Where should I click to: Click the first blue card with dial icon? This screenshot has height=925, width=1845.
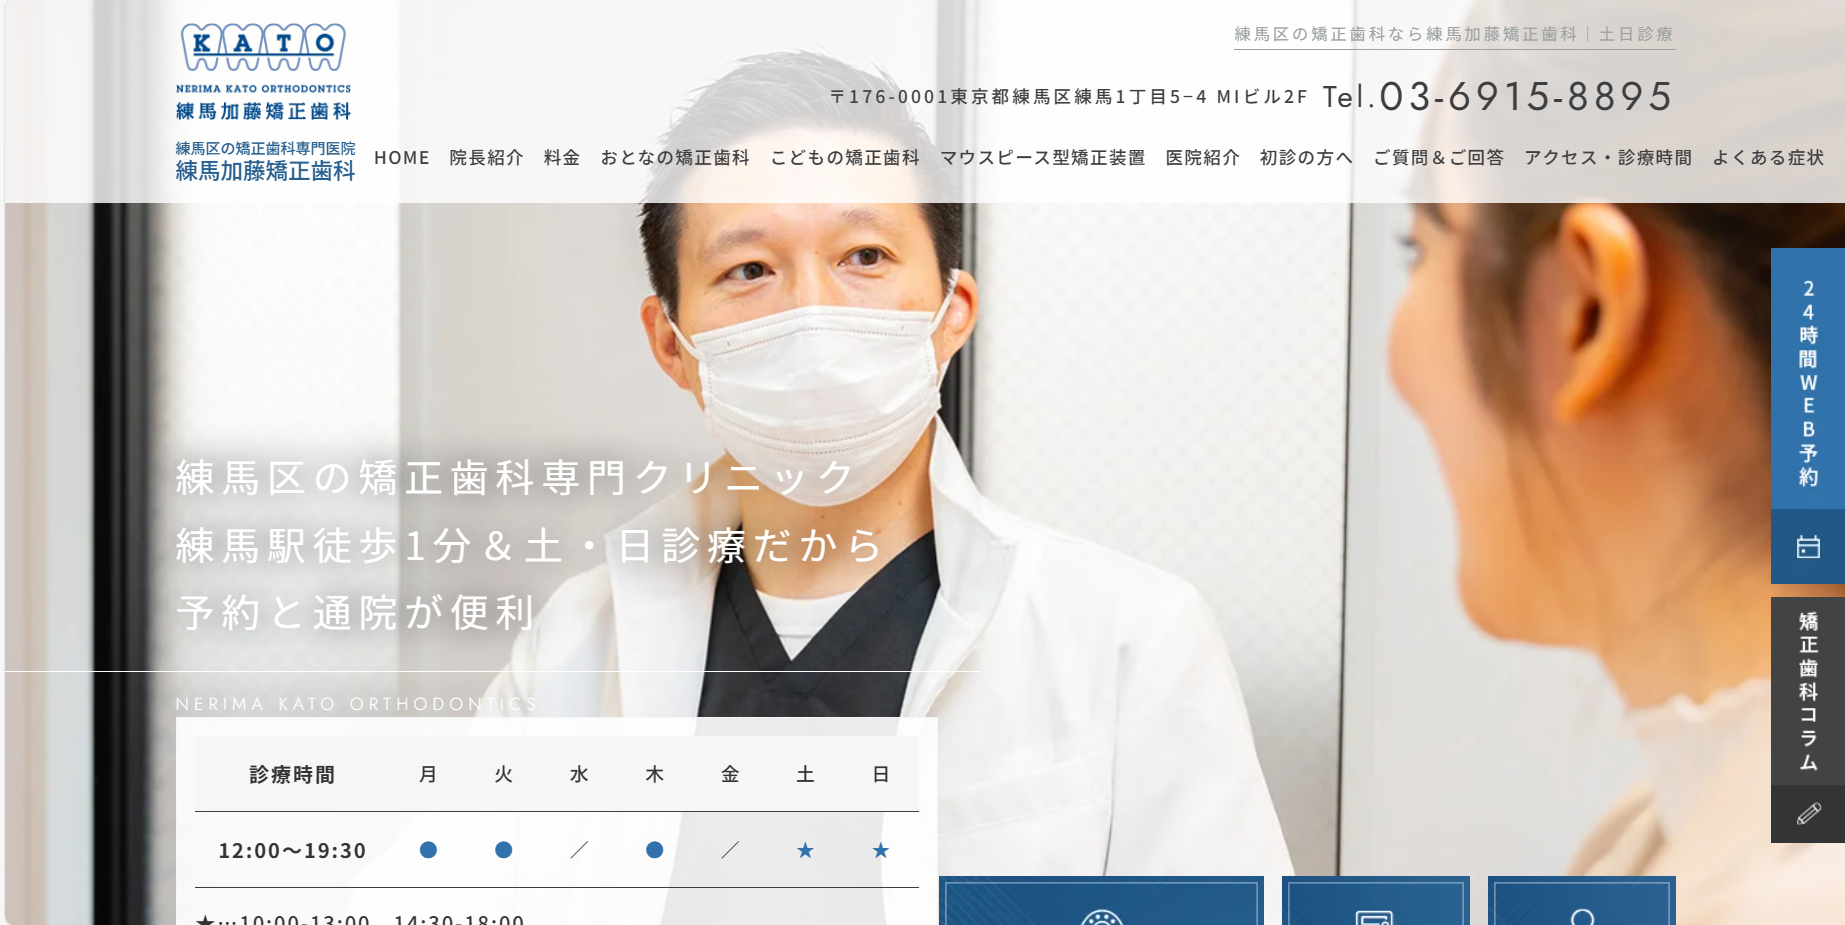[x=1101, y=900]
